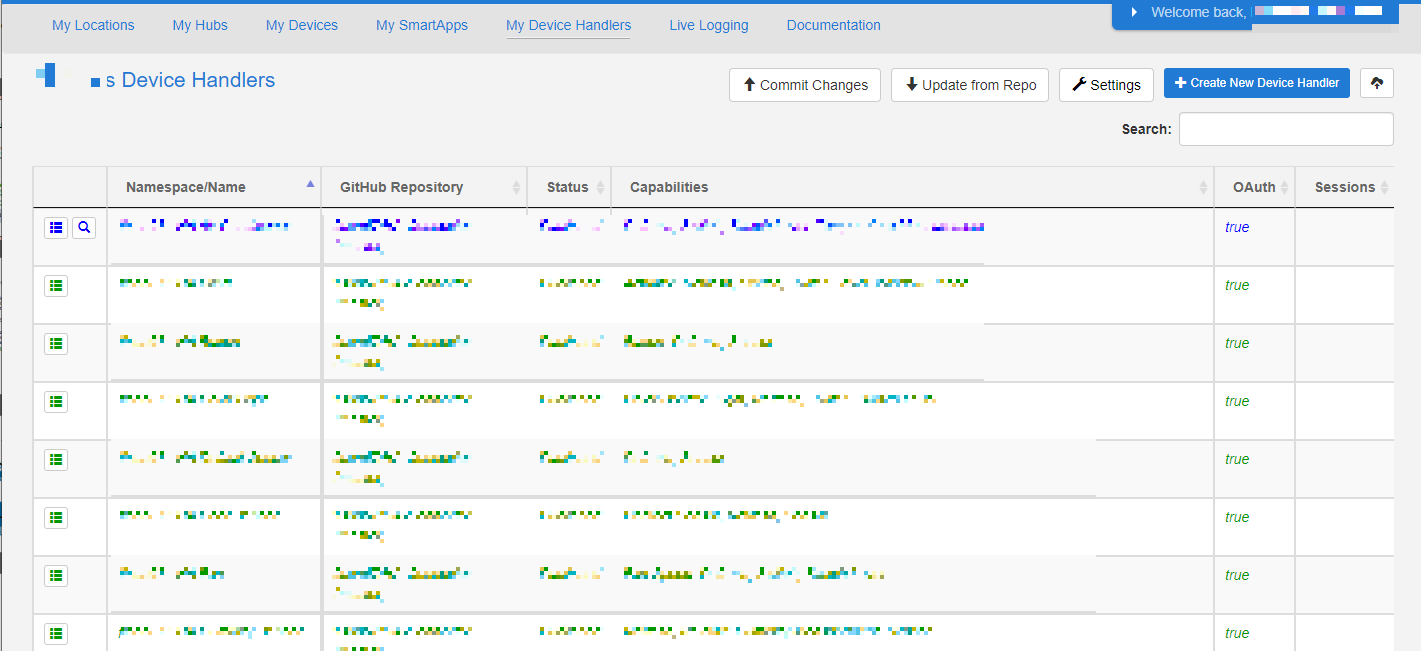Image resolution: width=1421 pixels, height=651 pixels.
Task: Sort by OAuth column
Action: [1254, 187]
